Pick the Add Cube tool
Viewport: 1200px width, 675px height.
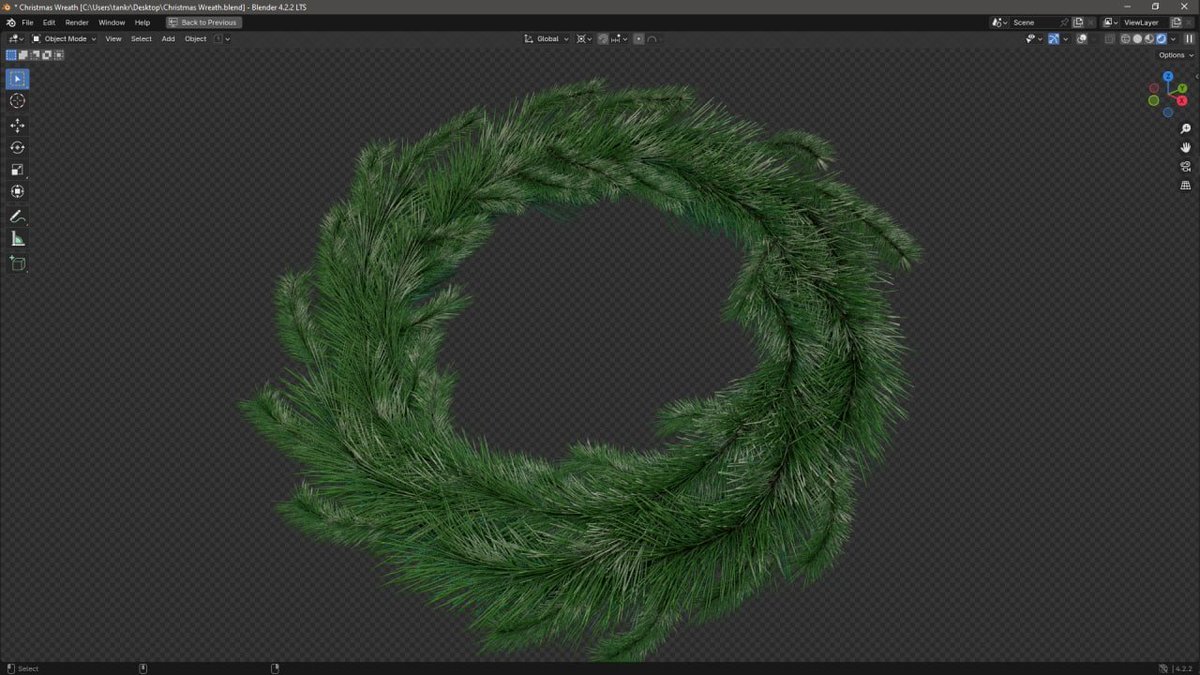(17, 263)
